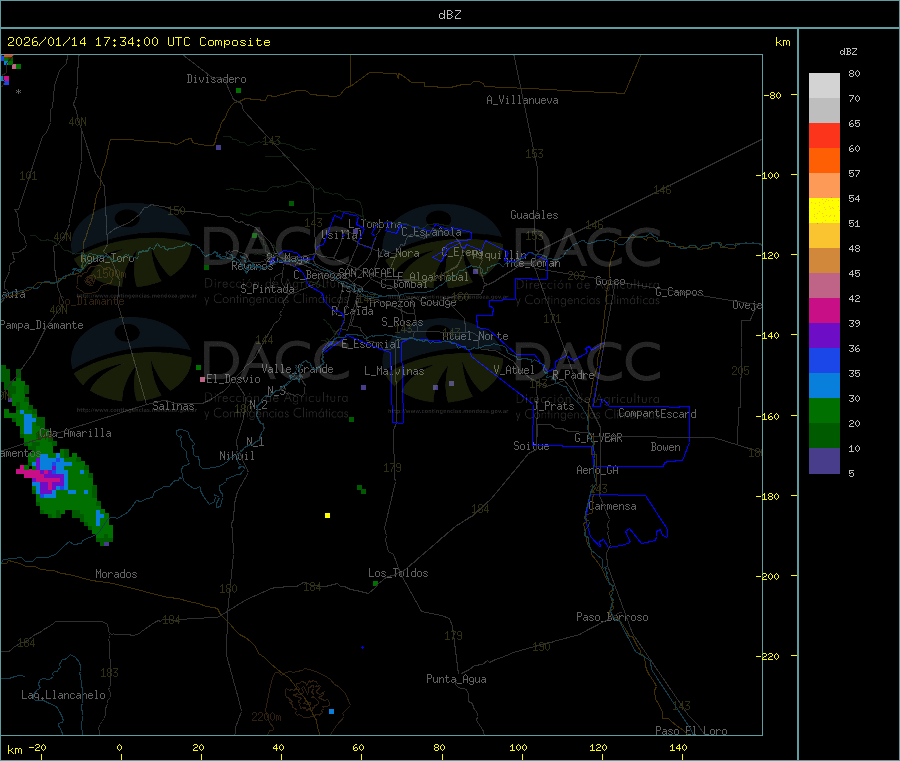Click the Nihuil location label
This screenshot has height=761, width=900.
(237, 456)
